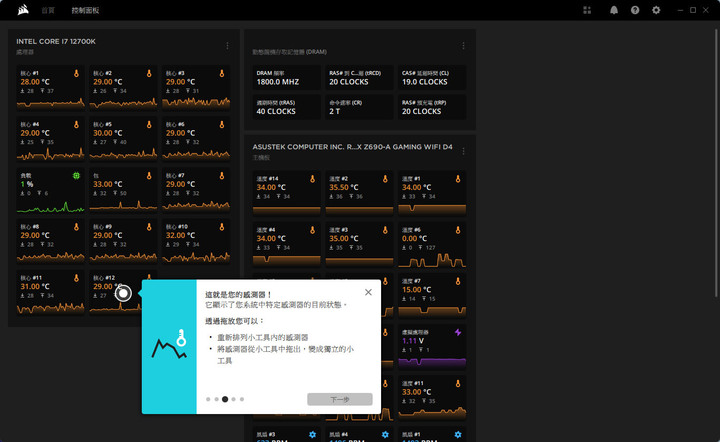Click the core #7 thermometer icon
The height and width of the screenshot is (442, 720).
pyautogui.click(x=222, y=176)
